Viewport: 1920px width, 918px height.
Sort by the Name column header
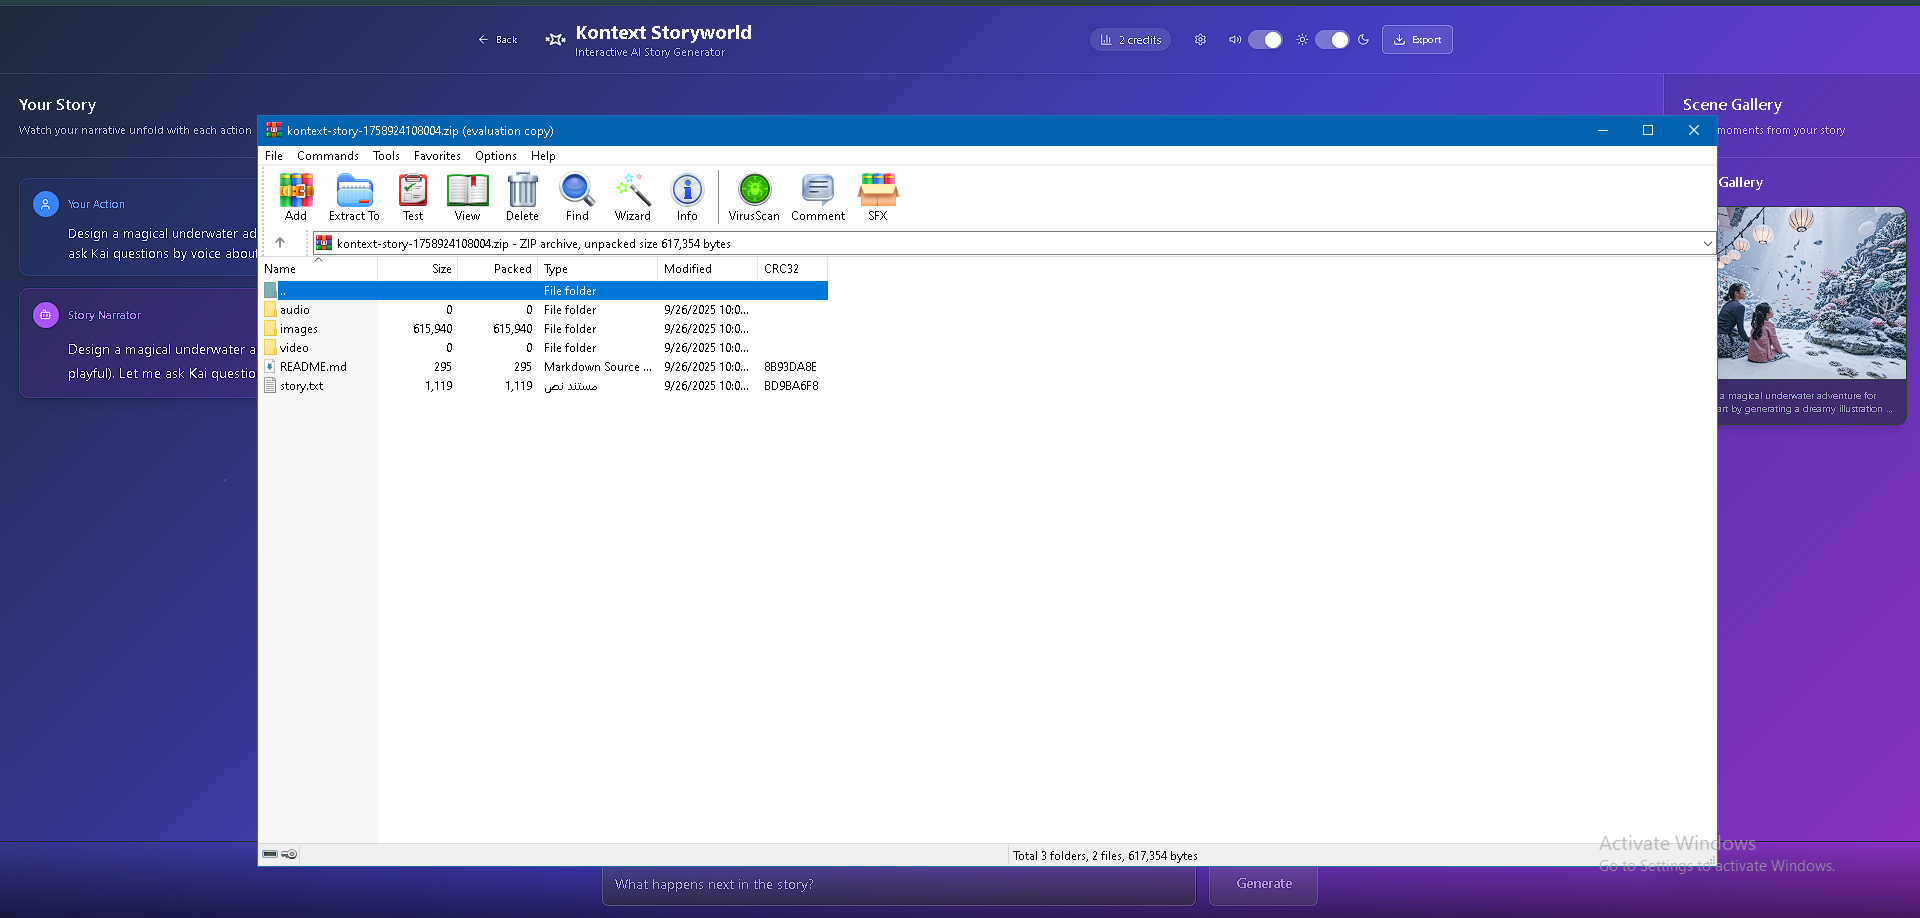click(x=318, y=269)
